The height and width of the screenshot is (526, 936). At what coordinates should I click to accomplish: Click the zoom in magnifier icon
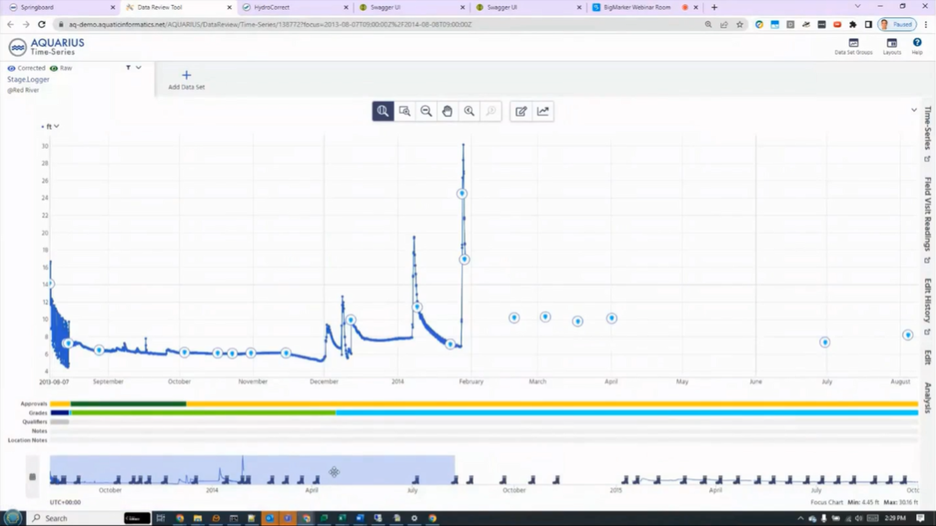pyautogui.click(x=469, y=111)
